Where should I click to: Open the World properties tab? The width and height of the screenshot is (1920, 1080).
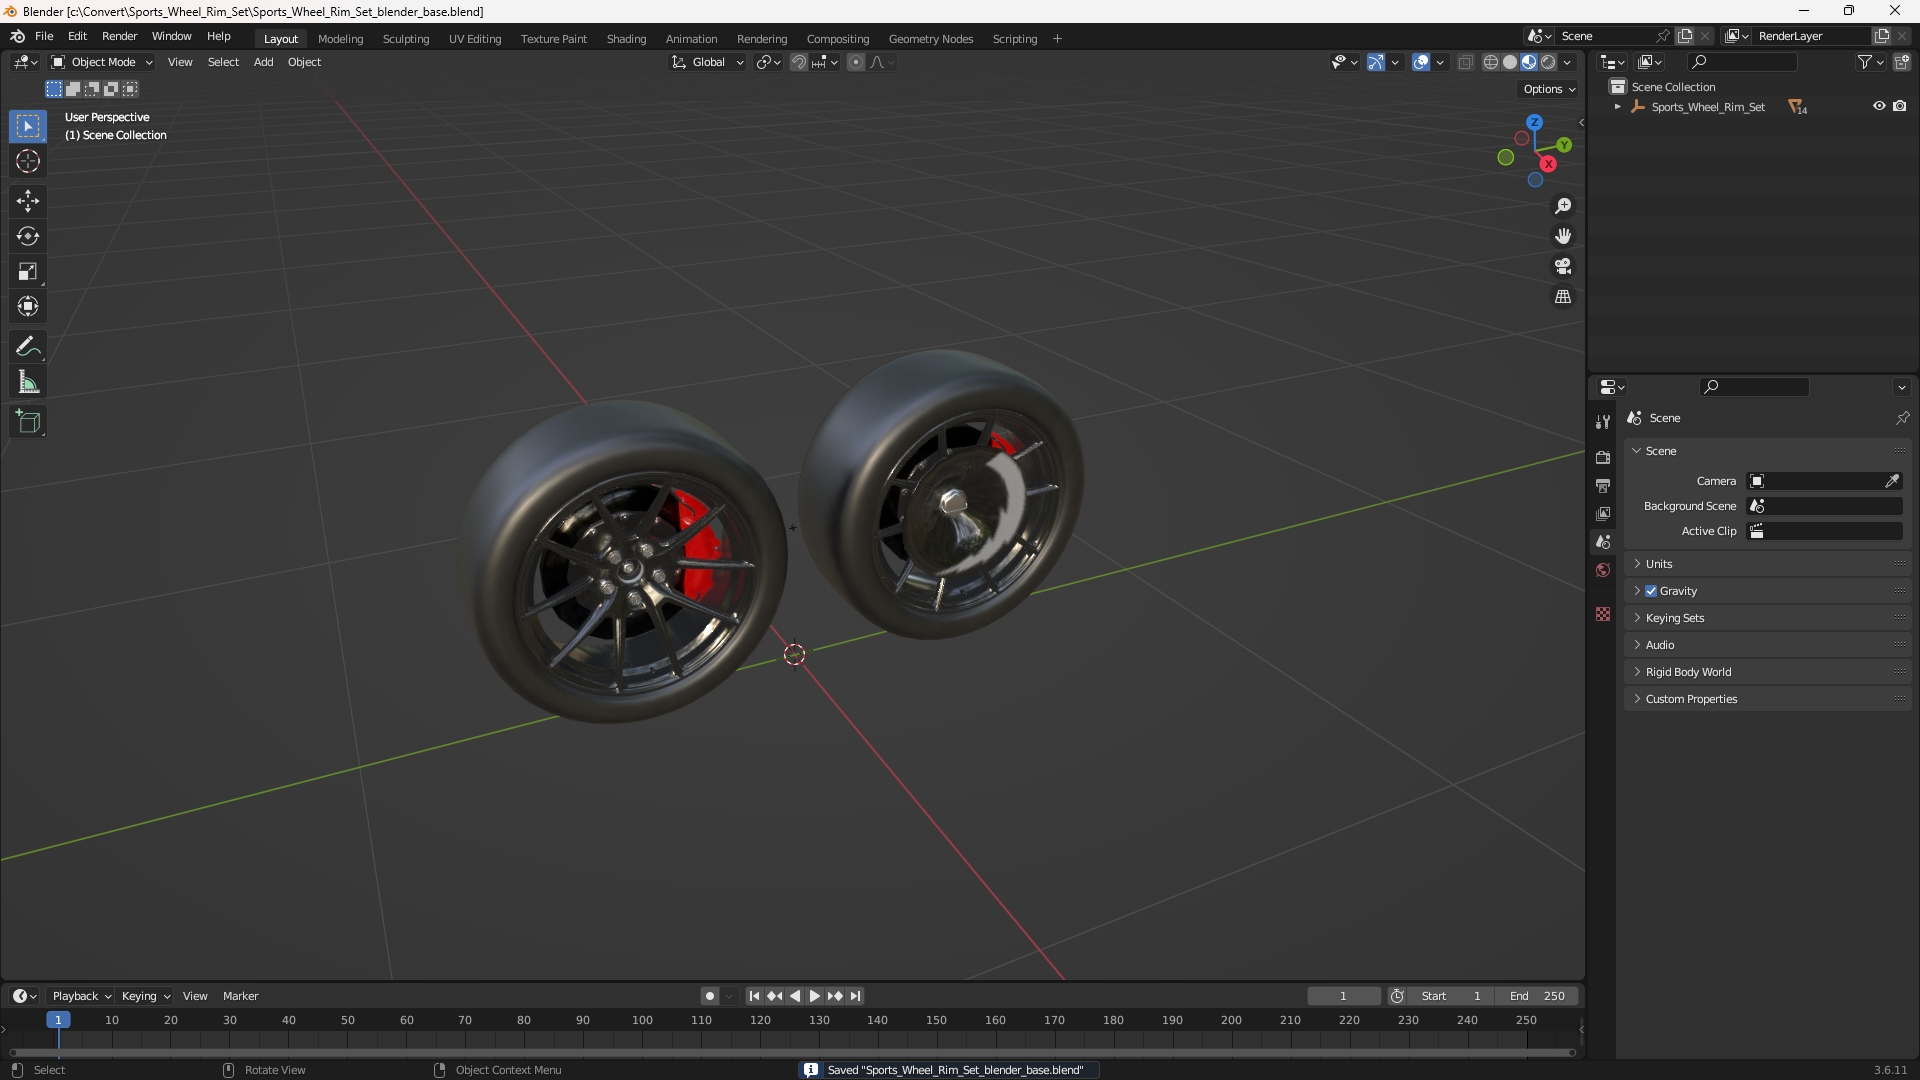(x=1603, y=569)
